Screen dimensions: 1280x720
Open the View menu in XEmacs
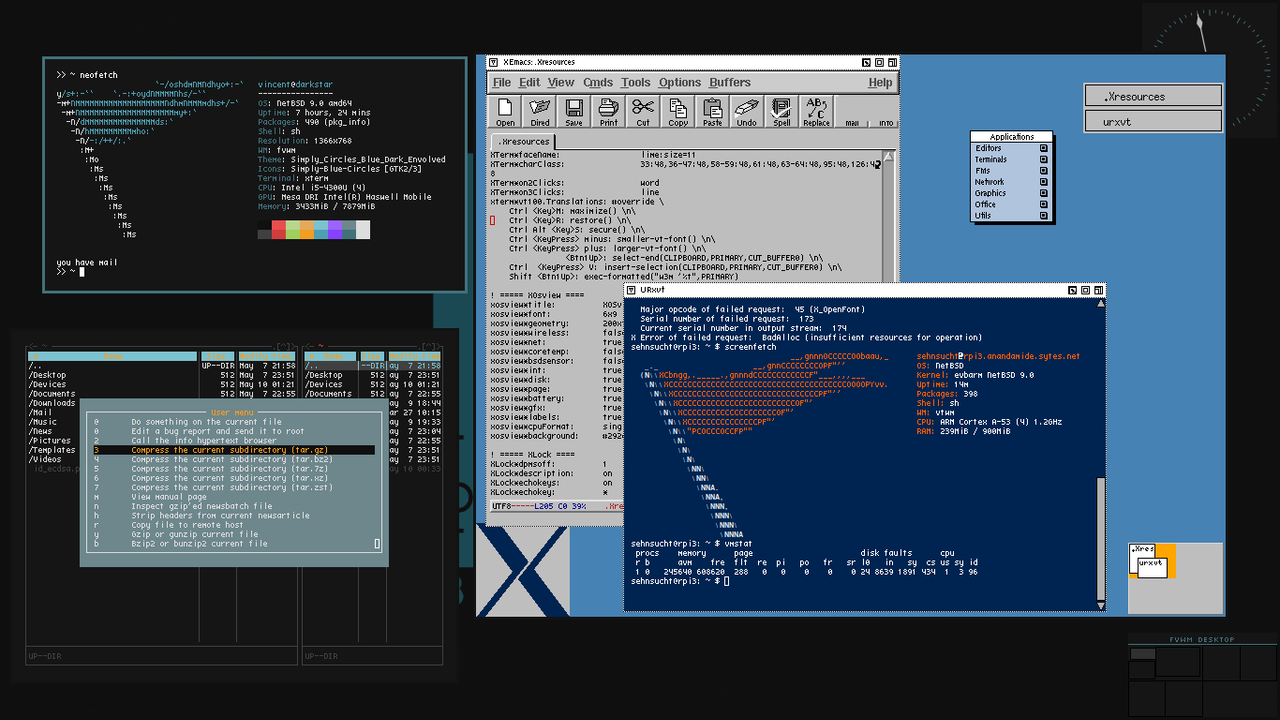tap(561, 83)
